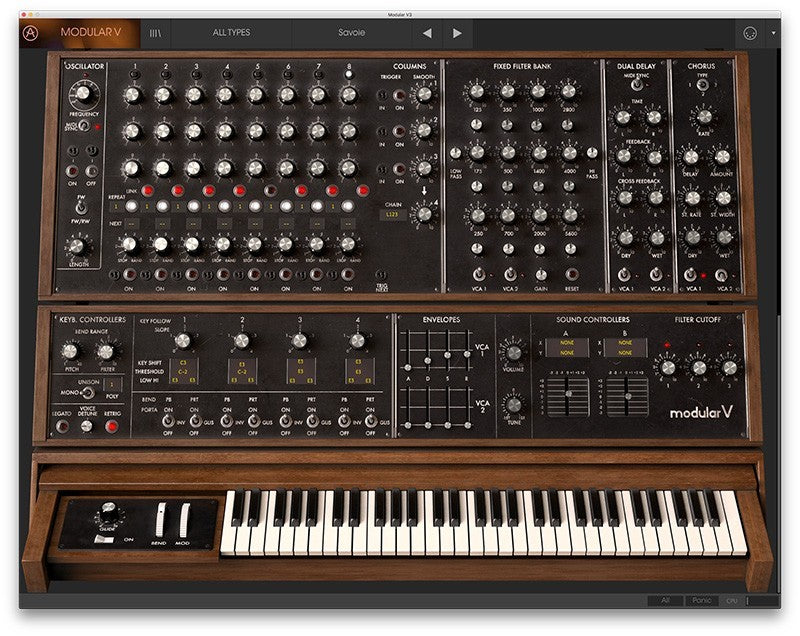Click the master Tune knob
Viewport: 800px width, 636px height.
pos(514,405)
